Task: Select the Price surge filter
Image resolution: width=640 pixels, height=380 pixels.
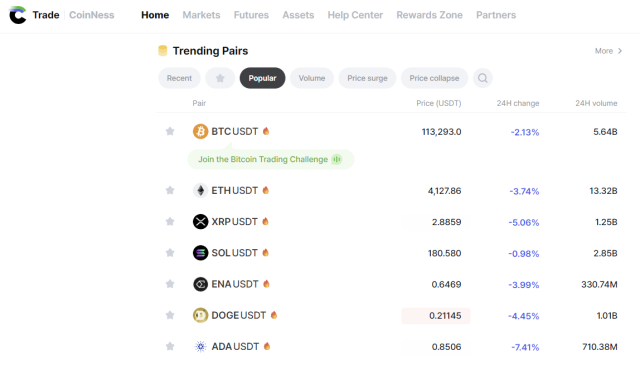Action: tap(367, 78)
